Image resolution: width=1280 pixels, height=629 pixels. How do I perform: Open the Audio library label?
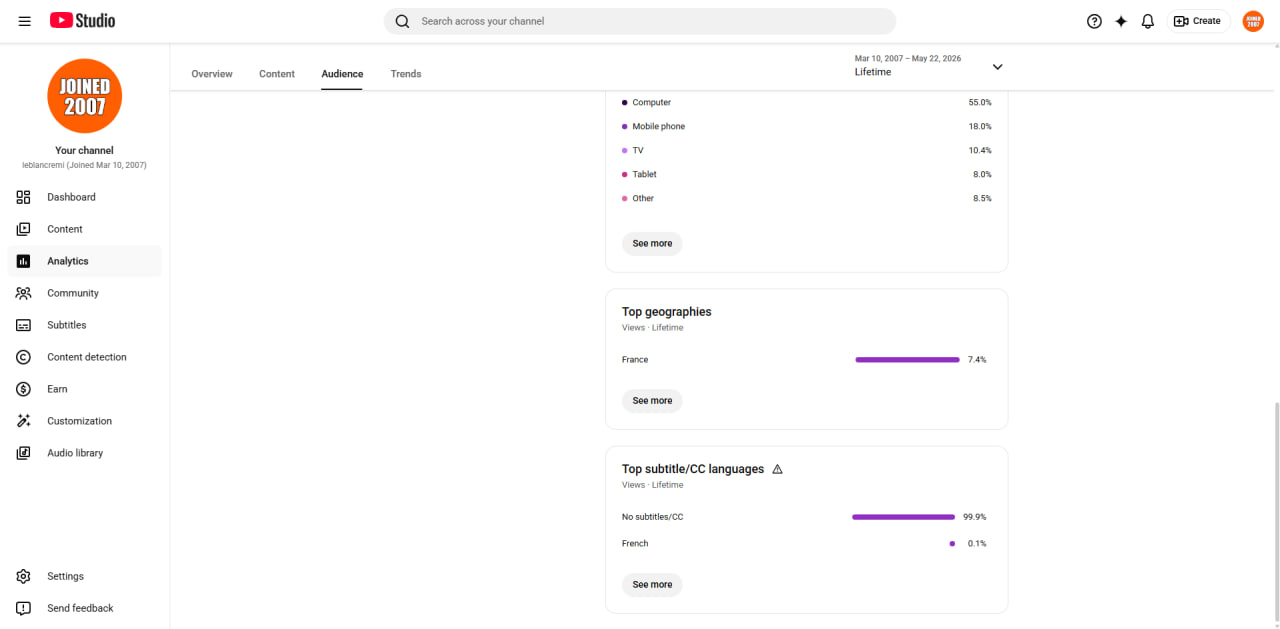pyautogui.click(x=75, y=453)
